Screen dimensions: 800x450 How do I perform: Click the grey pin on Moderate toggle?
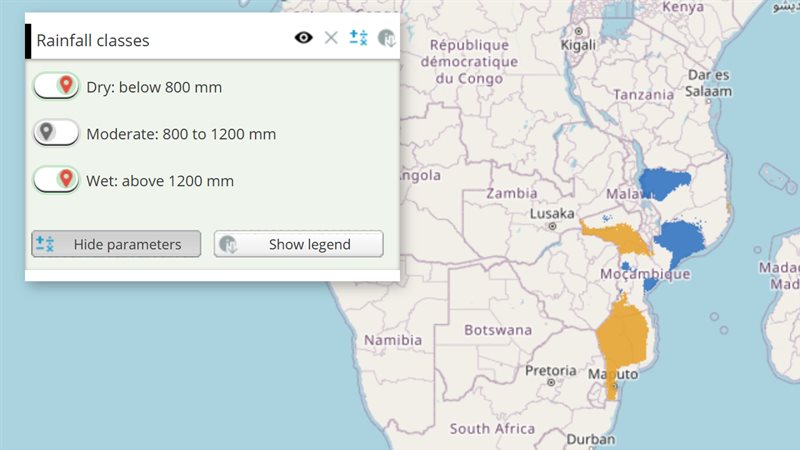click(46, 132)
